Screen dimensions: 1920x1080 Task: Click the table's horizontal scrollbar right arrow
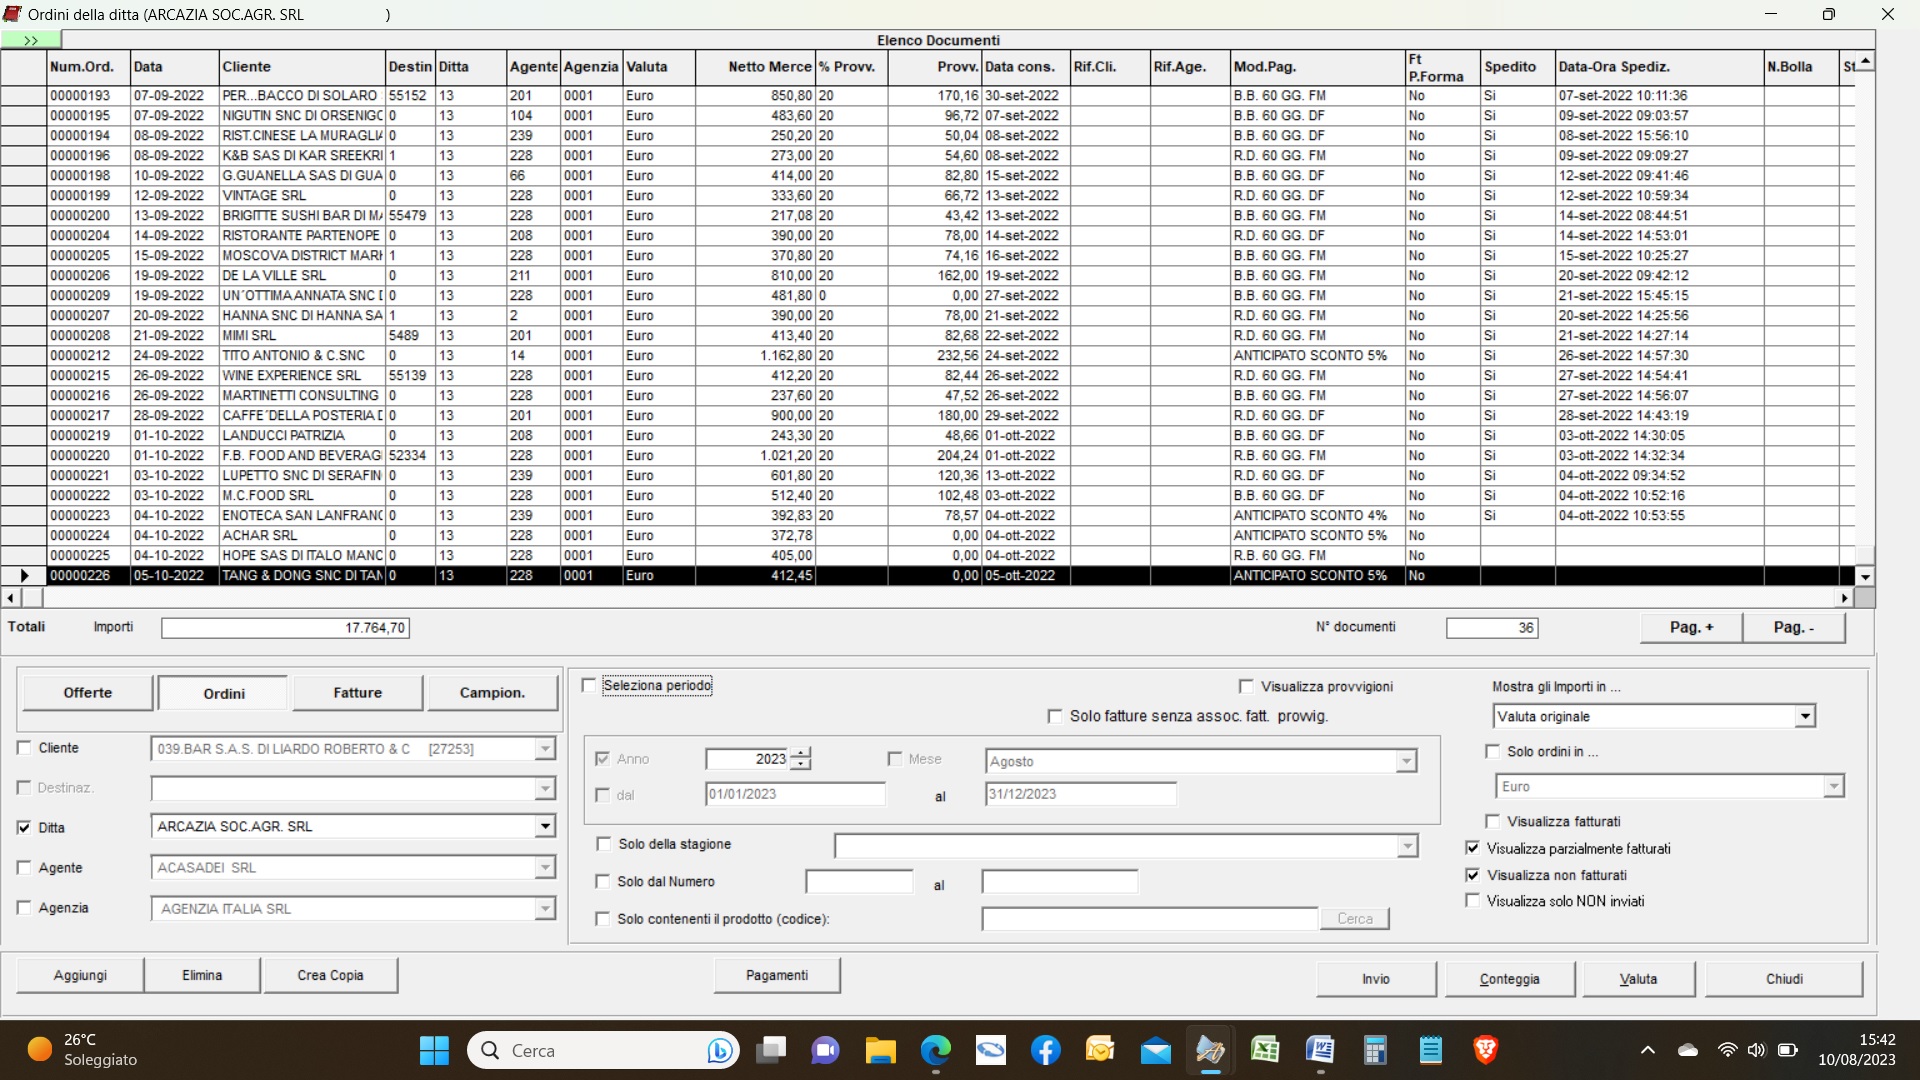(1844, 598)
